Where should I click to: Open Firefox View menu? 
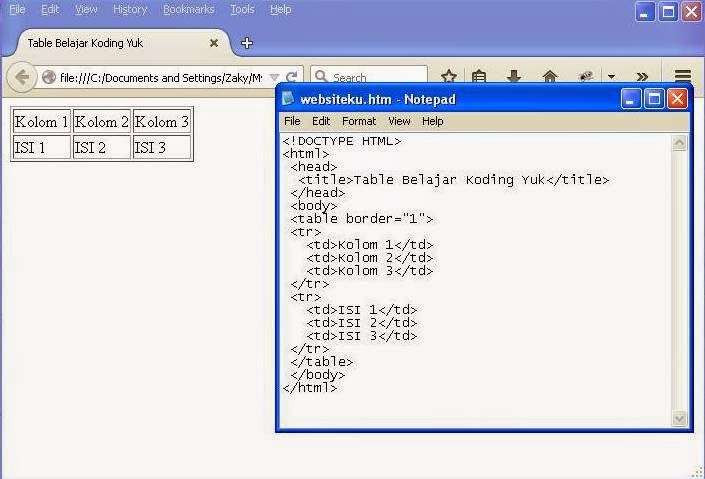click(86, 9)
